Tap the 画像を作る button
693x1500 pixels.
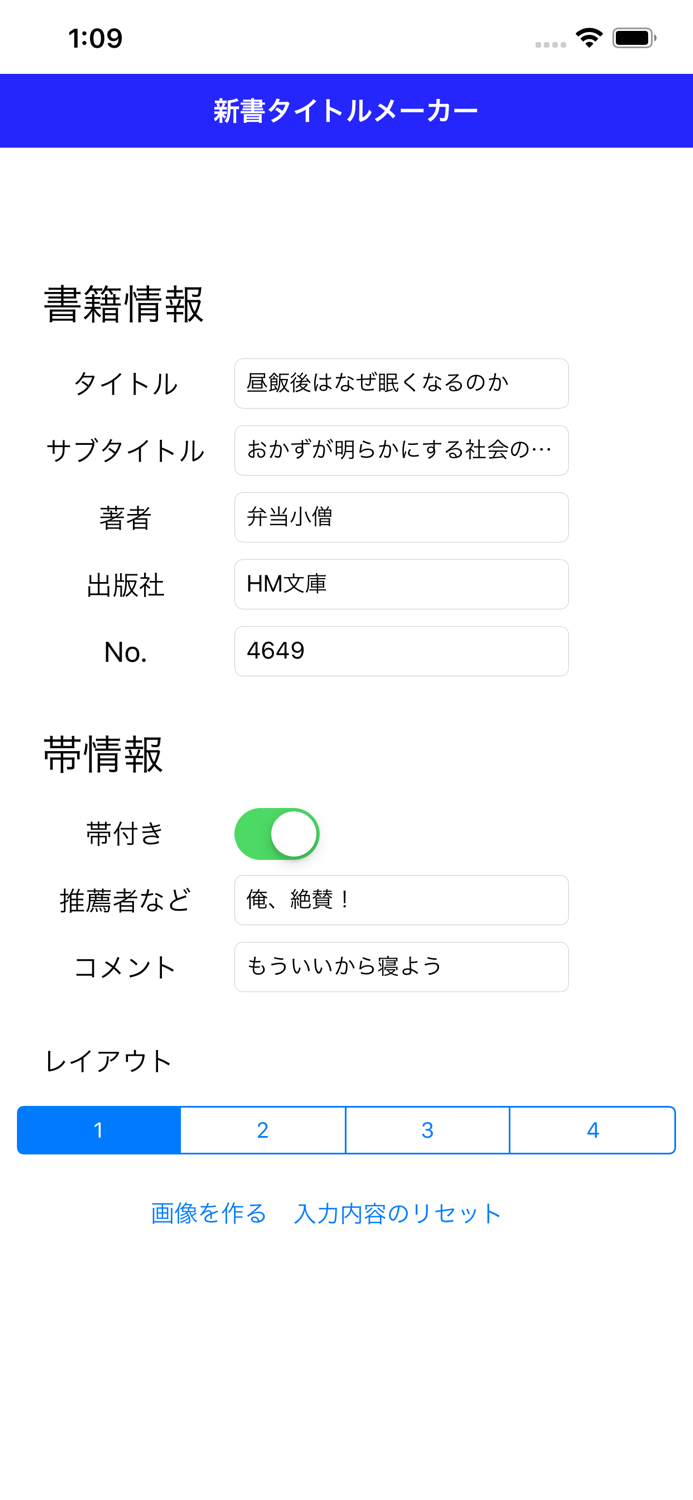click(x=207, y=1213)
